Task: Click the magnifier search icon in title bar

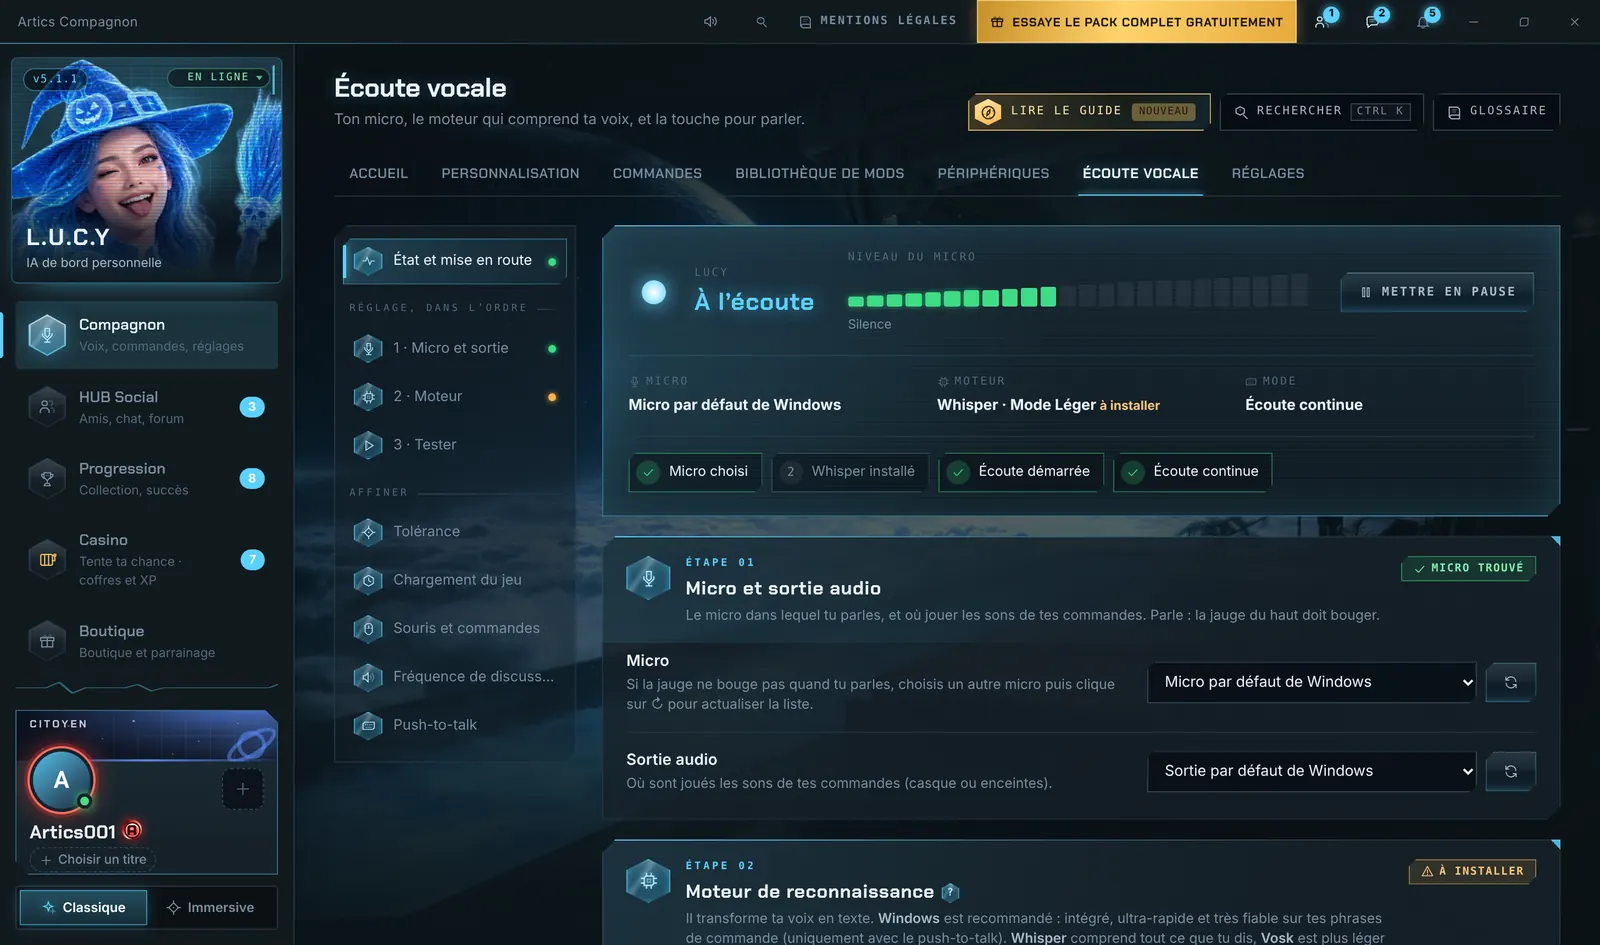Action: point(761,21)
